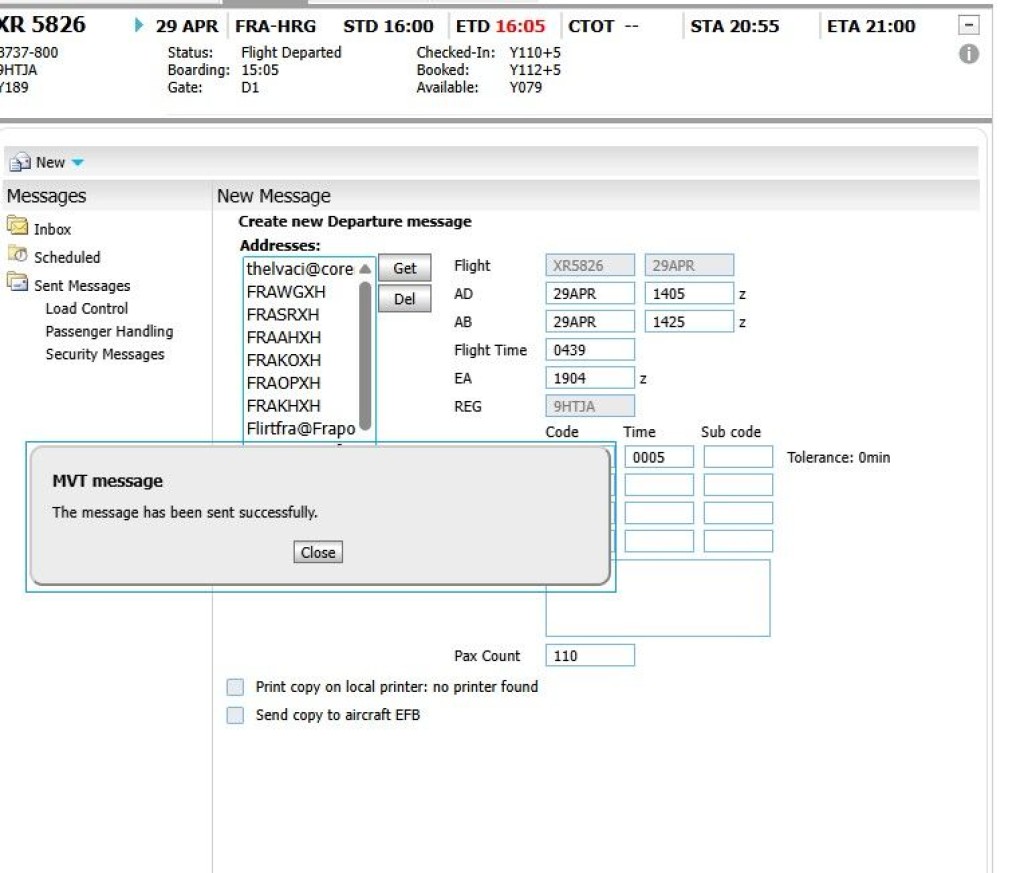
Task: Click blue arrow beside flight XR 5826
Action: pyautogui.click(x=139, y=26)
